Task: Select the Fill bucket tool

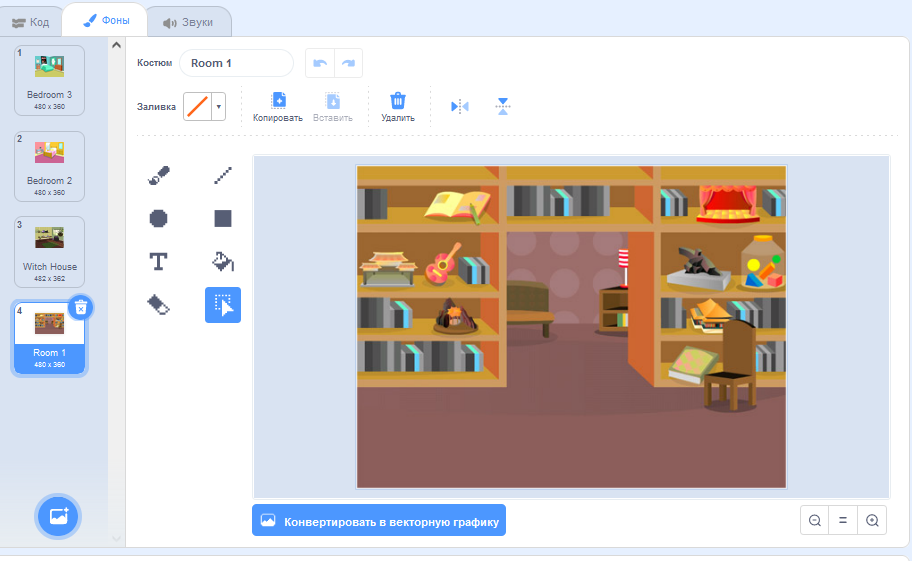Action: click(x=223, y=262)
